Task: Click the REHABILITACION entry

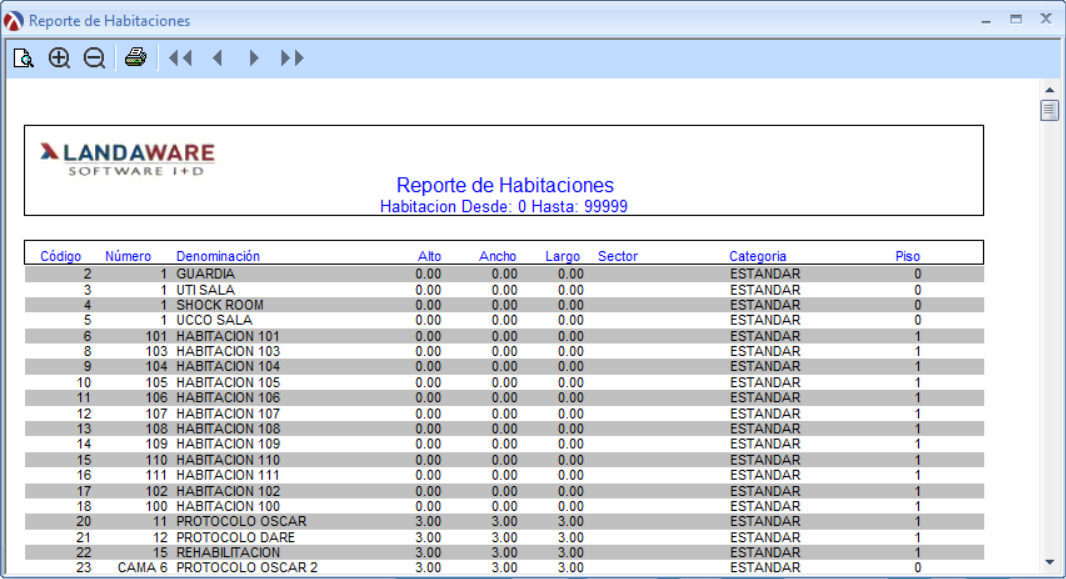Action: pyautogui.click(x=228, y=552)
